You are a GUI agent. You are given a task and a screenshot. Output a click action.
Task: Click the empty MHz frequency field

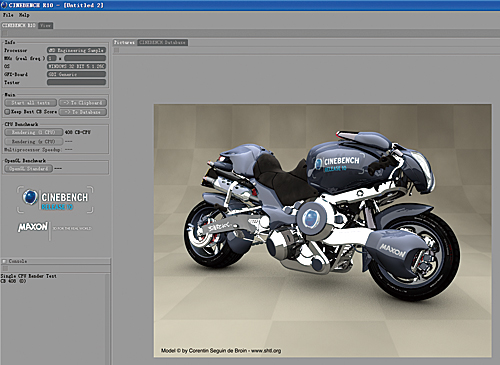pos(85,58)
